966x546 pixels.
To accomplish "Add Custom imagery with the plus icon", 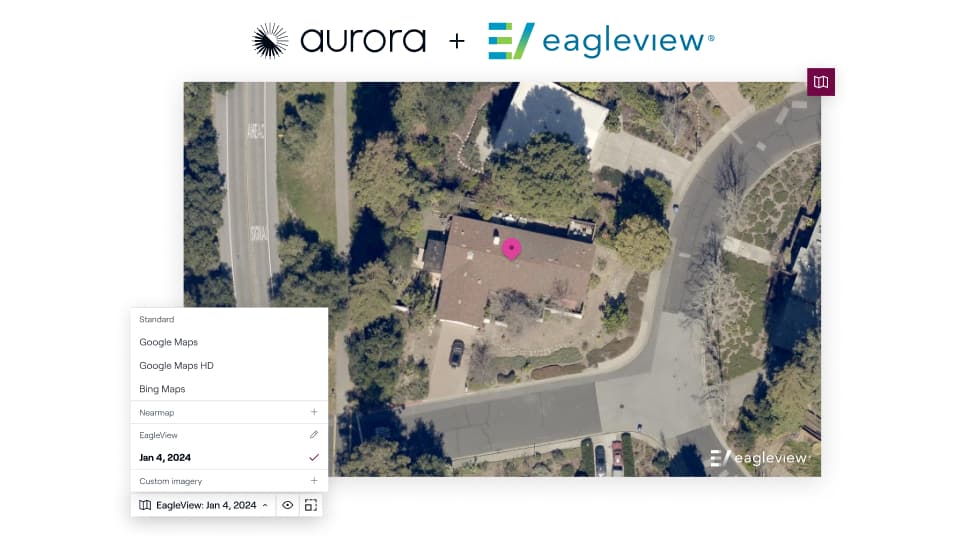I will click(x=314, y=481).
